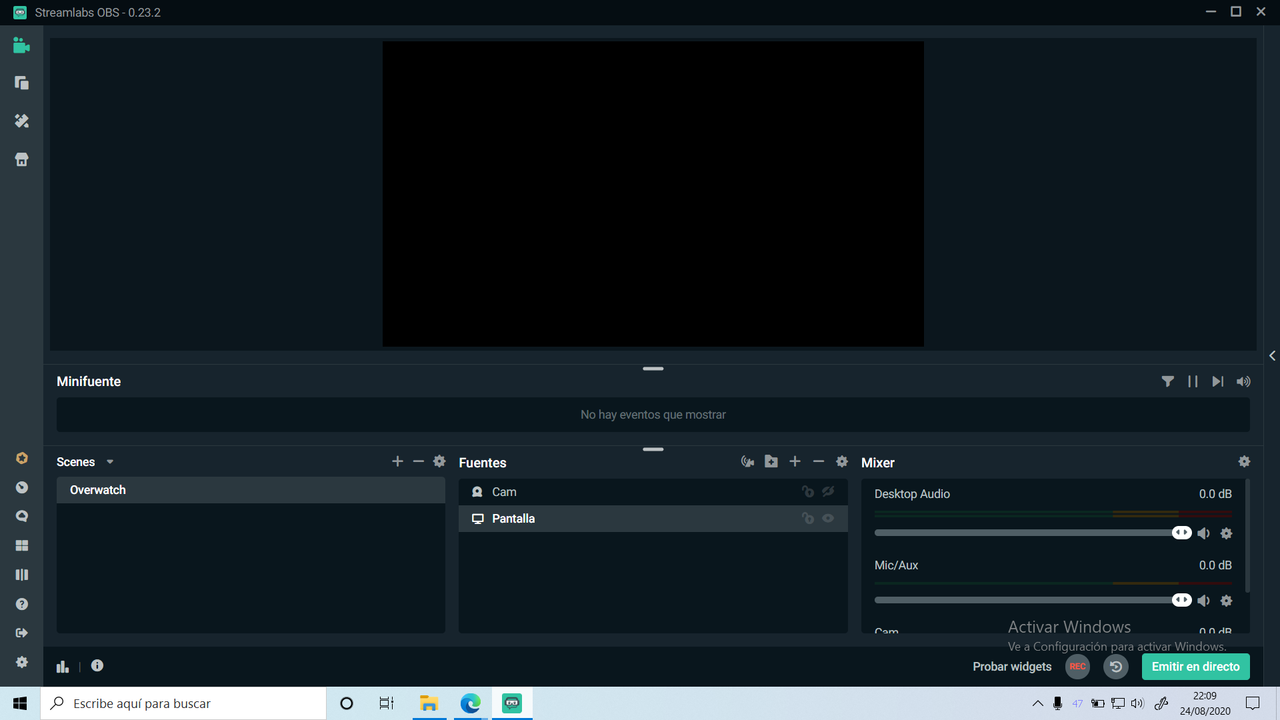Open Desktop Audio settings gear

click(x=1226, y=533)
